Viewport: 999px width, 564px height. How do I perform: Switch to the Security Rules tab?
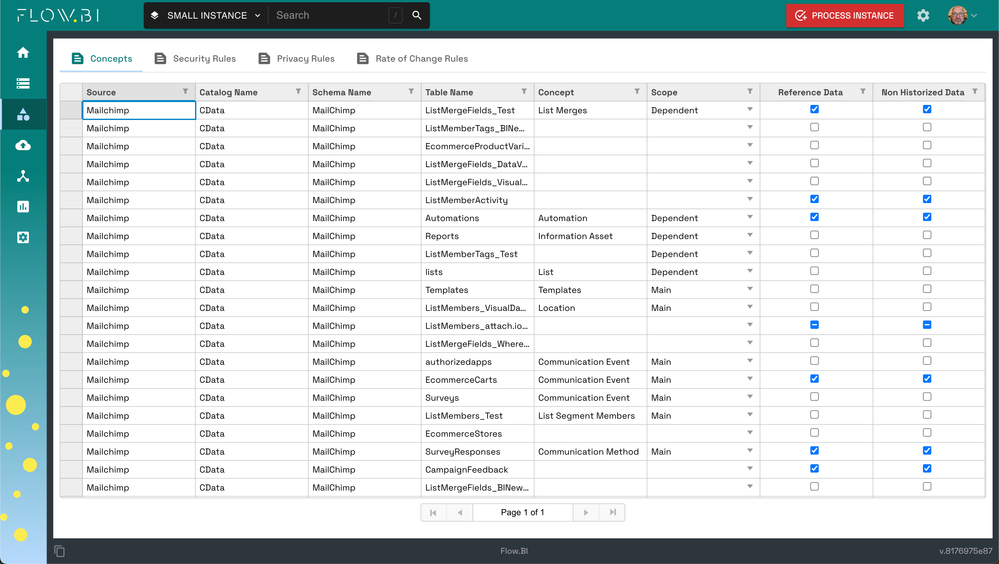pyautogui.click(x=195, y=59)
